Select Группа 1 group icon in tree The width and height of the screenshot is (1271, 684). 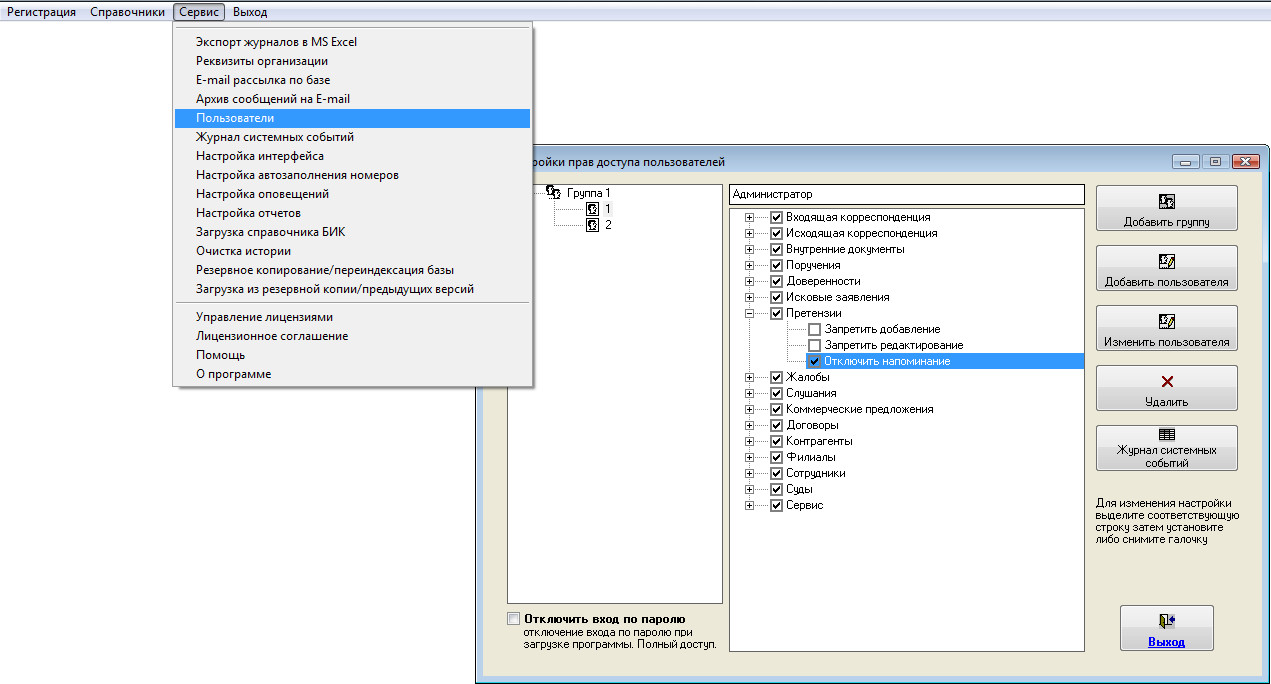pyautogui.click(x=553, y=192)
